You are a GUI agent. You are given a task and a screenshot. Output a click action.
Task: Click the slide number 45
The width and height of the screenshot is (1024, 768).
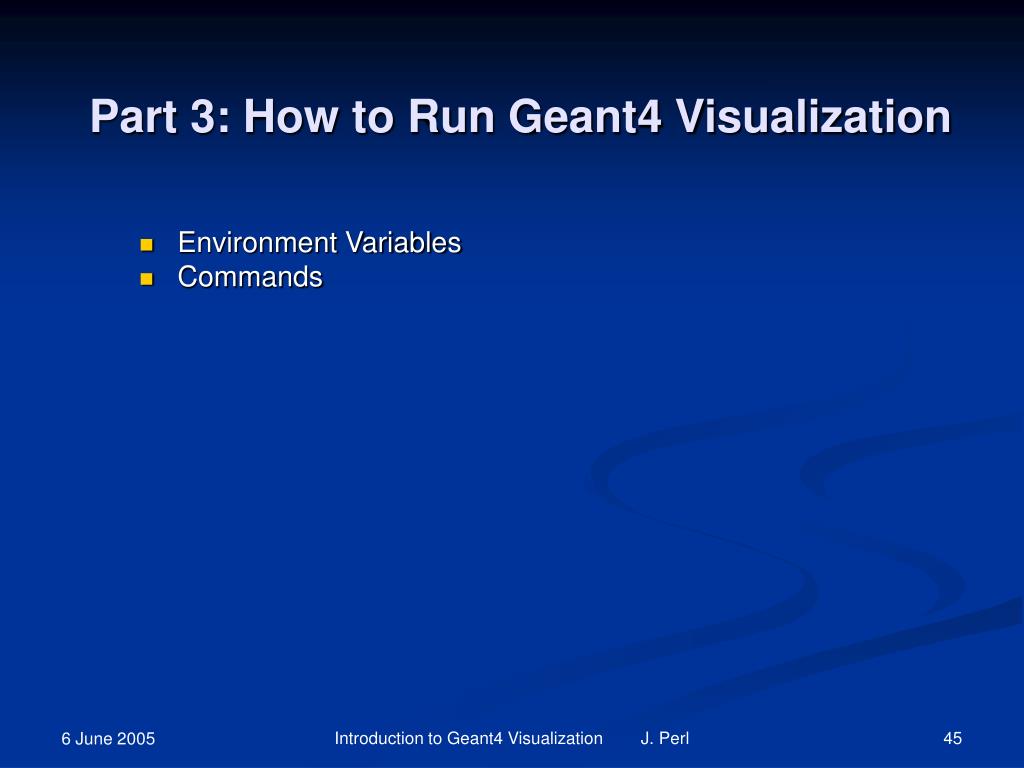point(952,739)
